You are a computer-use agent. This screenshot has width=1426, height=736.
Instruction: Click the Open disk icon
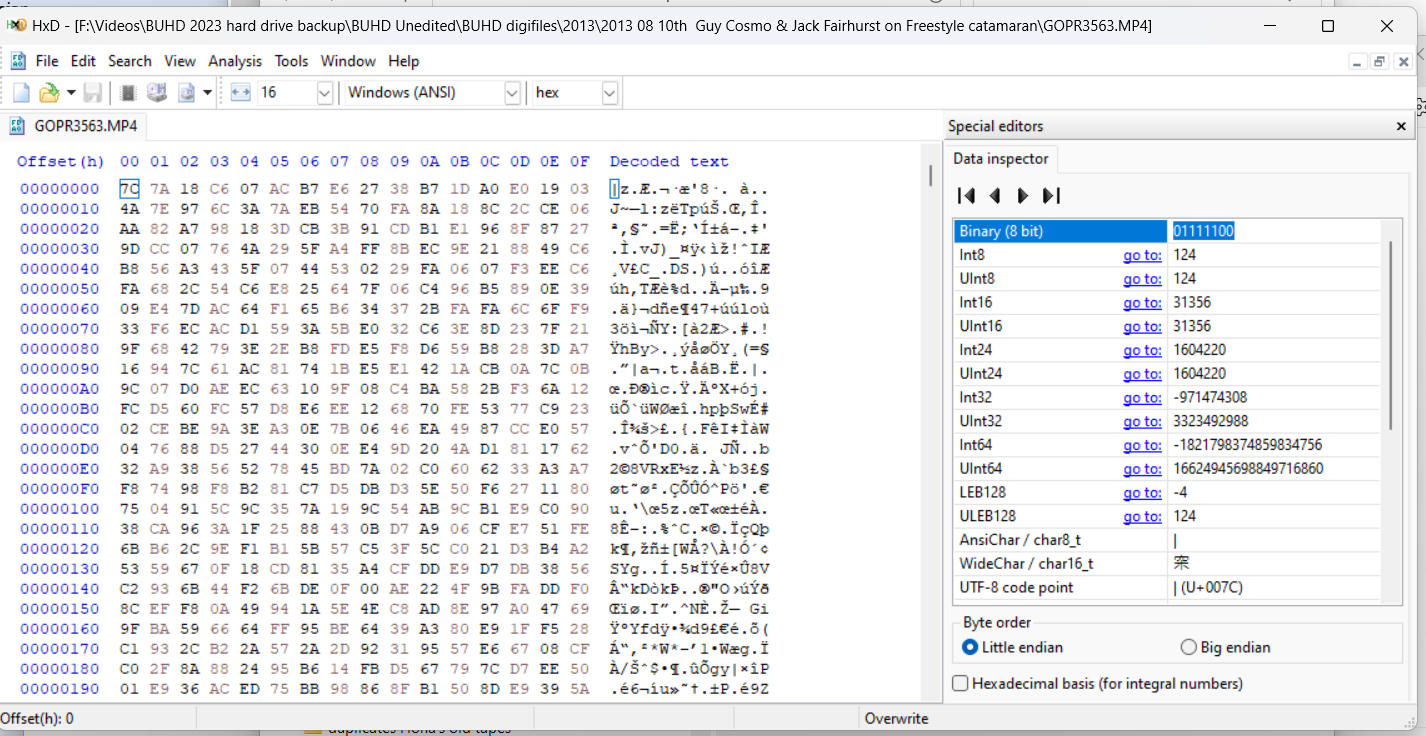click(x=157, y=93)
